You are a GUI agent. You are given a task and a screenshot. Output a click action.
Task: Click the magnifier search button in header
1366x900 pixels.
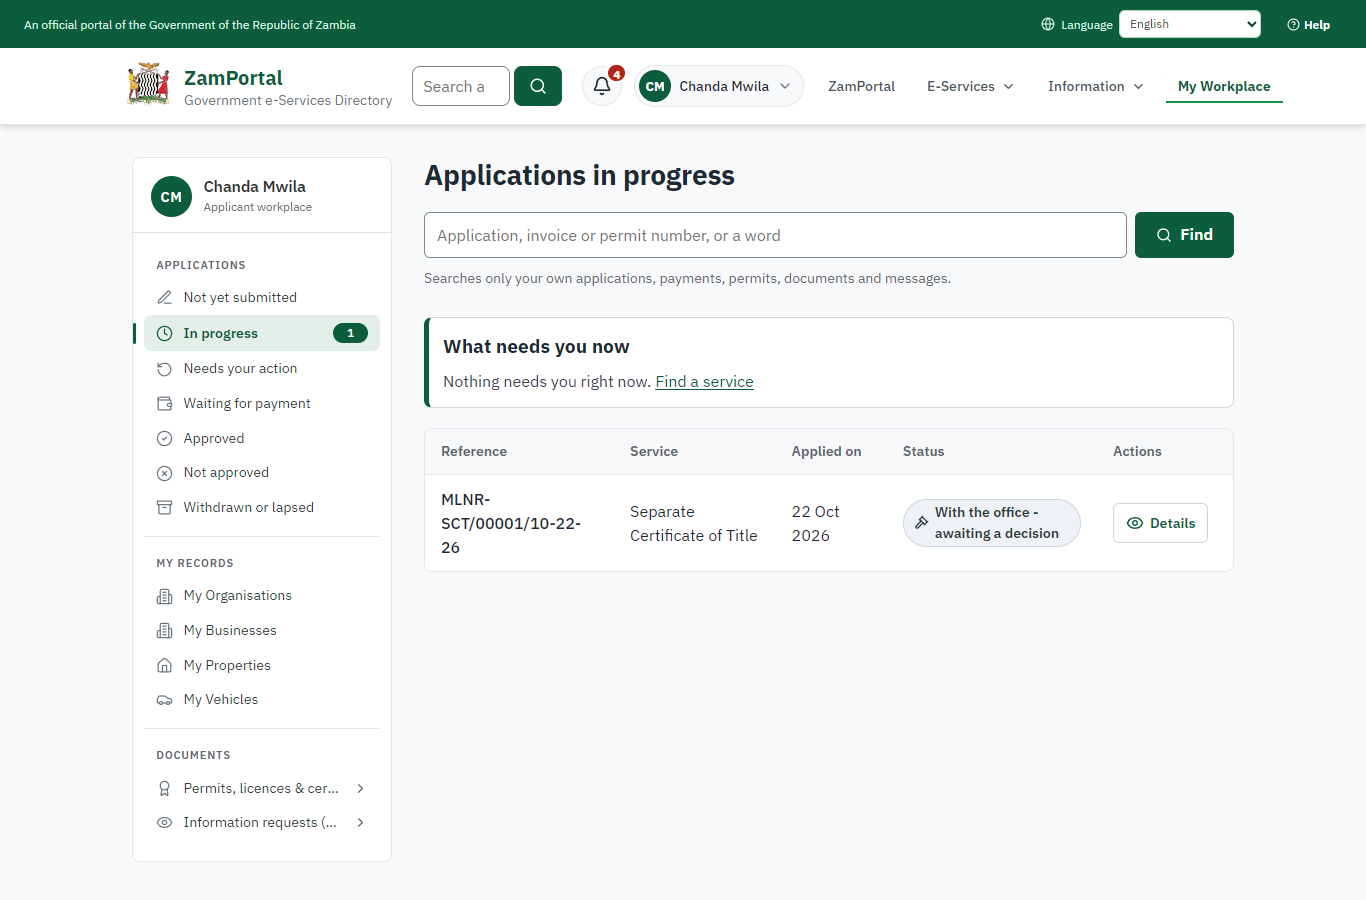click(x=538, y=86)
